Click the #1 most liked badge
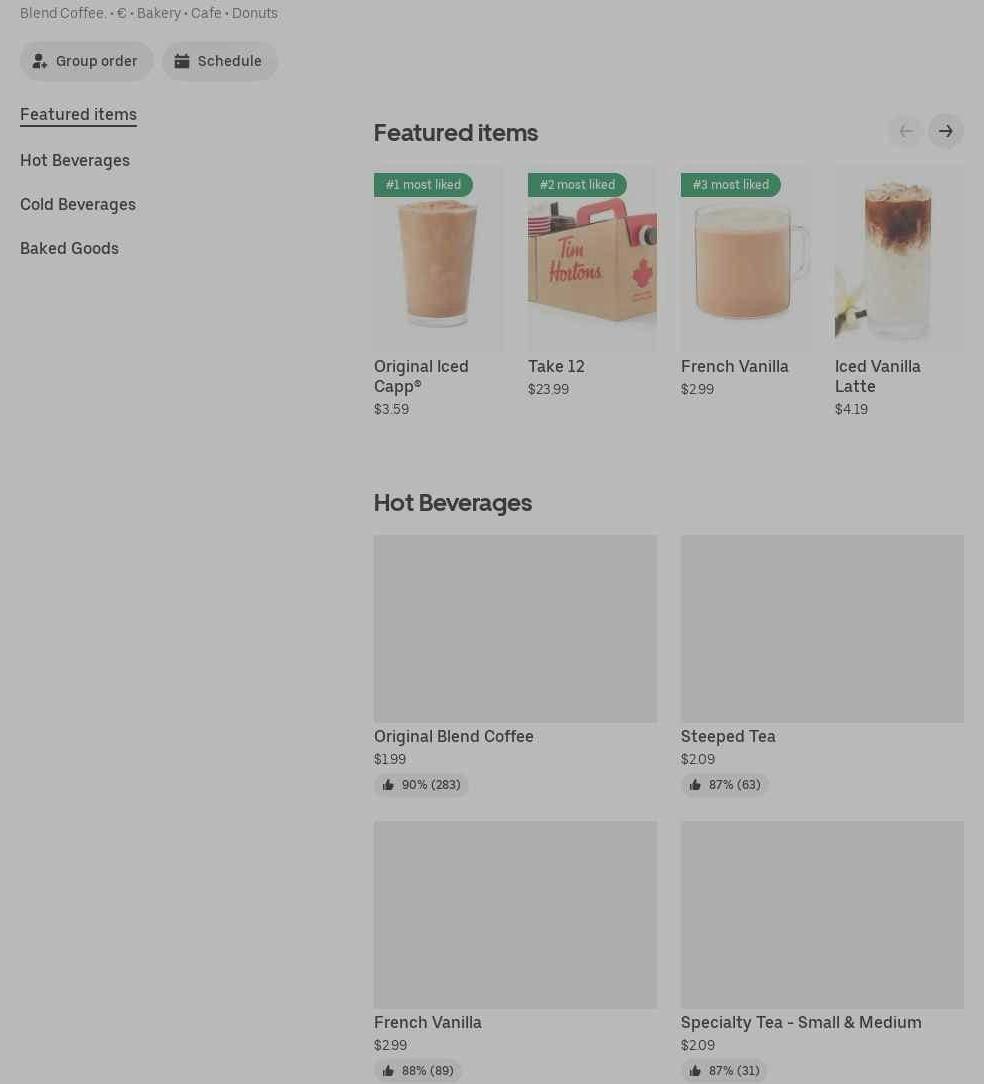984x1084 pixels. click(x=423, y=185)
